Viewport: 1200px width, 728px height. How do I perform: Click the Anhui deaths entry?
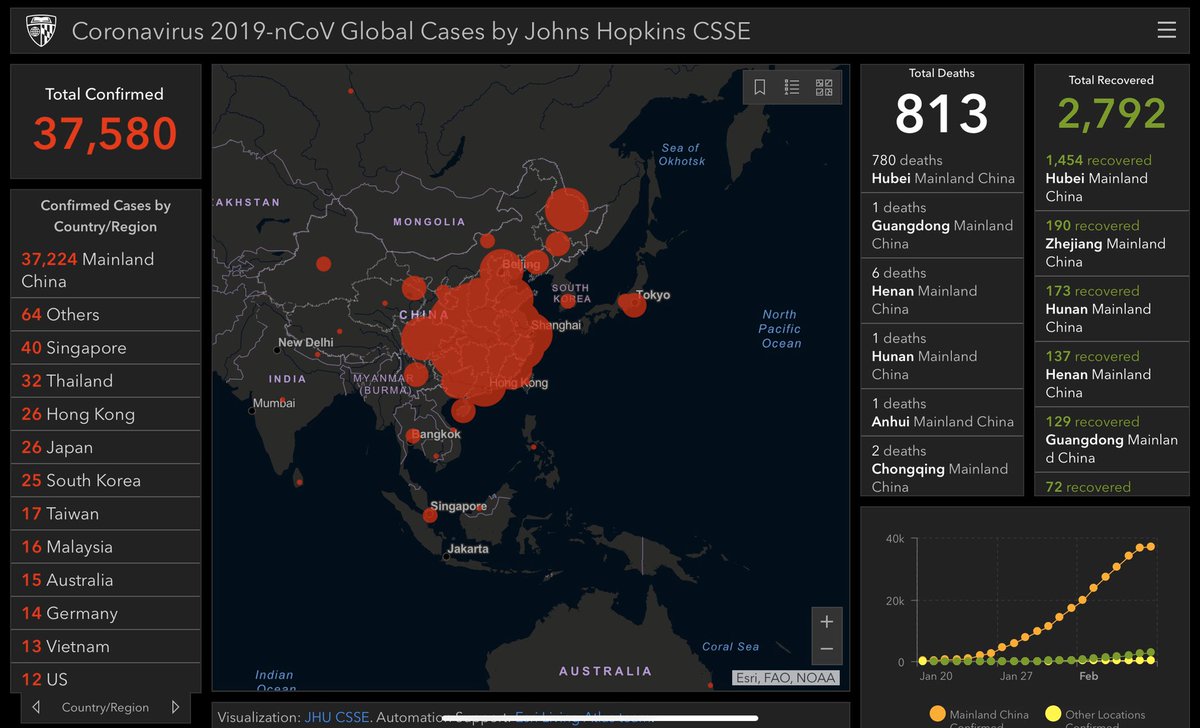click(942, 412)
